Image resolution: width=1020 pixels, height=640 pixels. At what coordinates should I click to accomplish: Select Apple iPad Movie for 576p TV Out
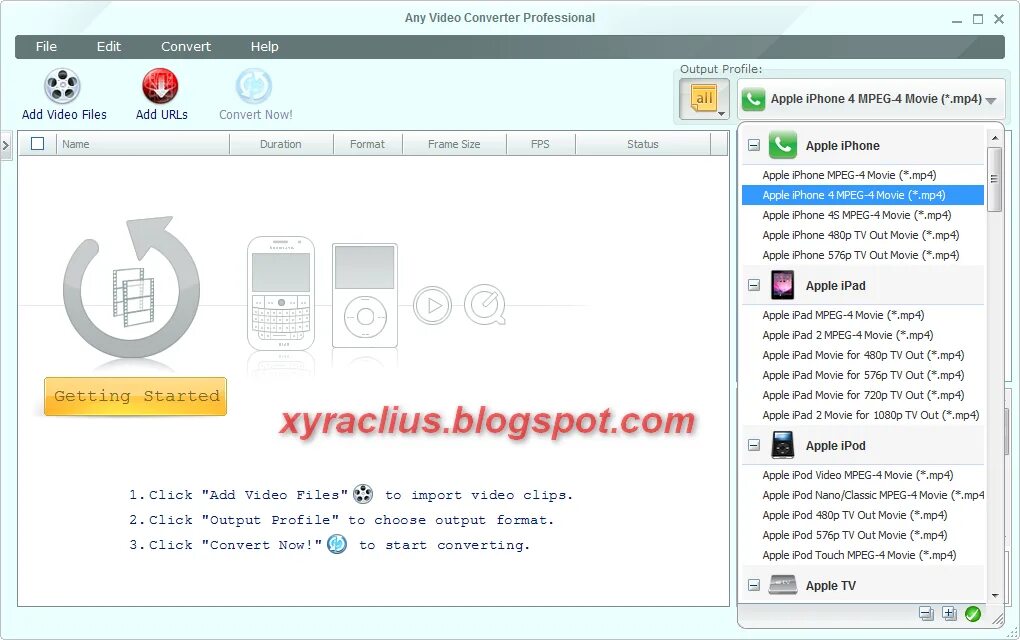(x=863, y=375)
